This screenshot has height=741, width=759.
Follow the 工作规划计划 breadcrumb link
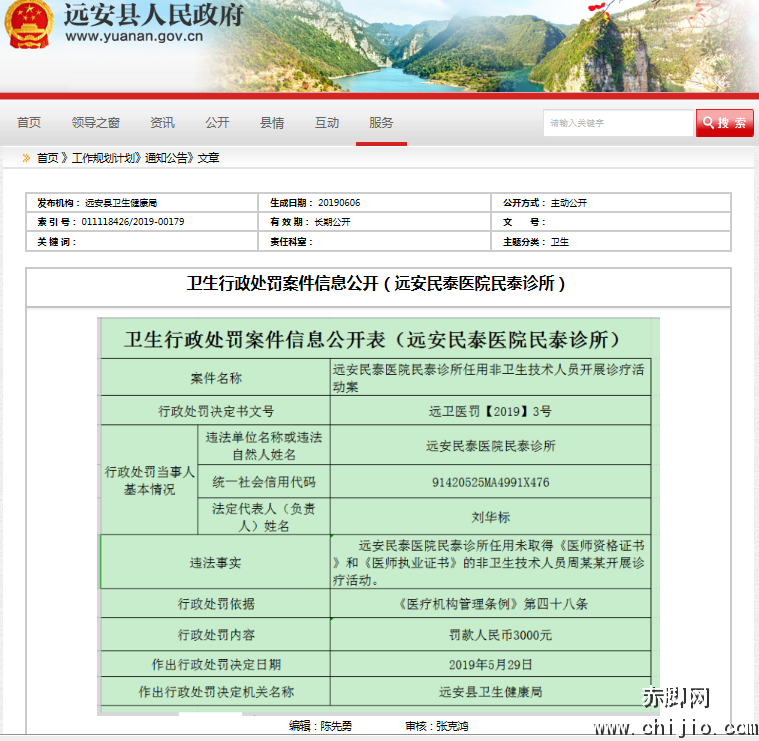click(105, 158)
